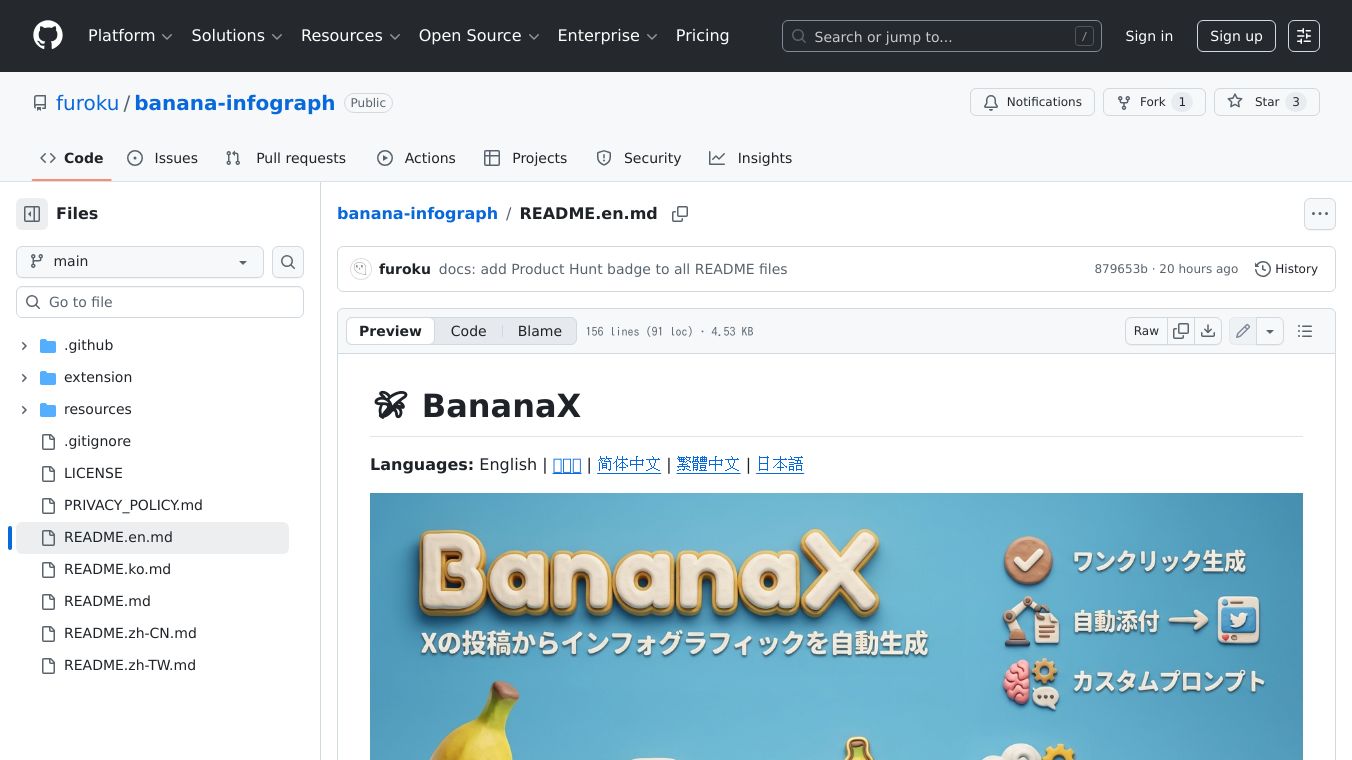Open the 简体中文 README link
The height and width of the screenshot is (760, 1352).
click(x=629, y=464)
